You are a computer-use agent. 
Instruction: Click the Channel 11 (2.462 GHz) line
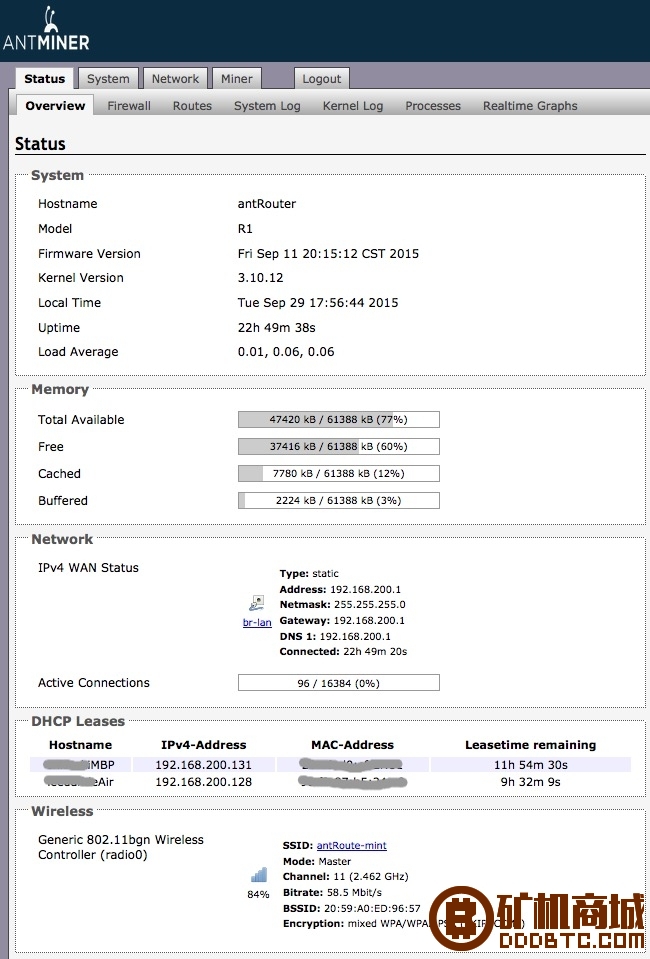pyautogui.click(x=345, y=876)
